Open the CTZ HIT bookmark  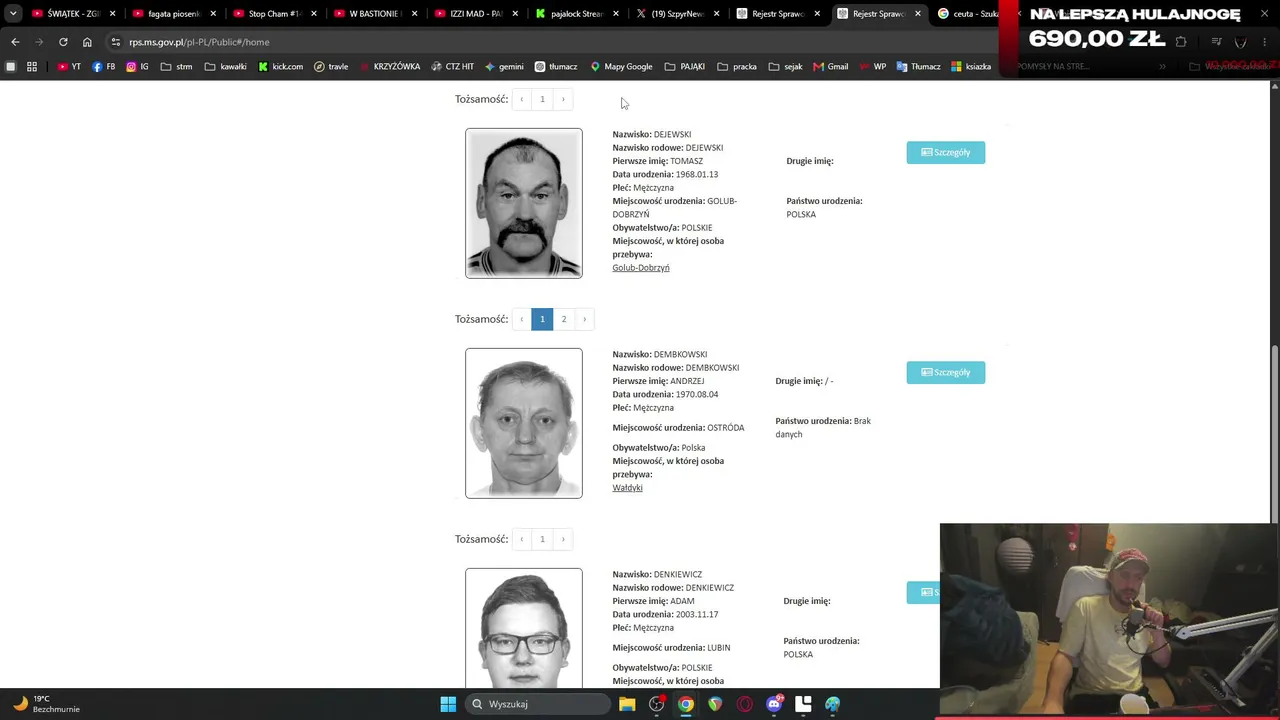click(452, 66)
